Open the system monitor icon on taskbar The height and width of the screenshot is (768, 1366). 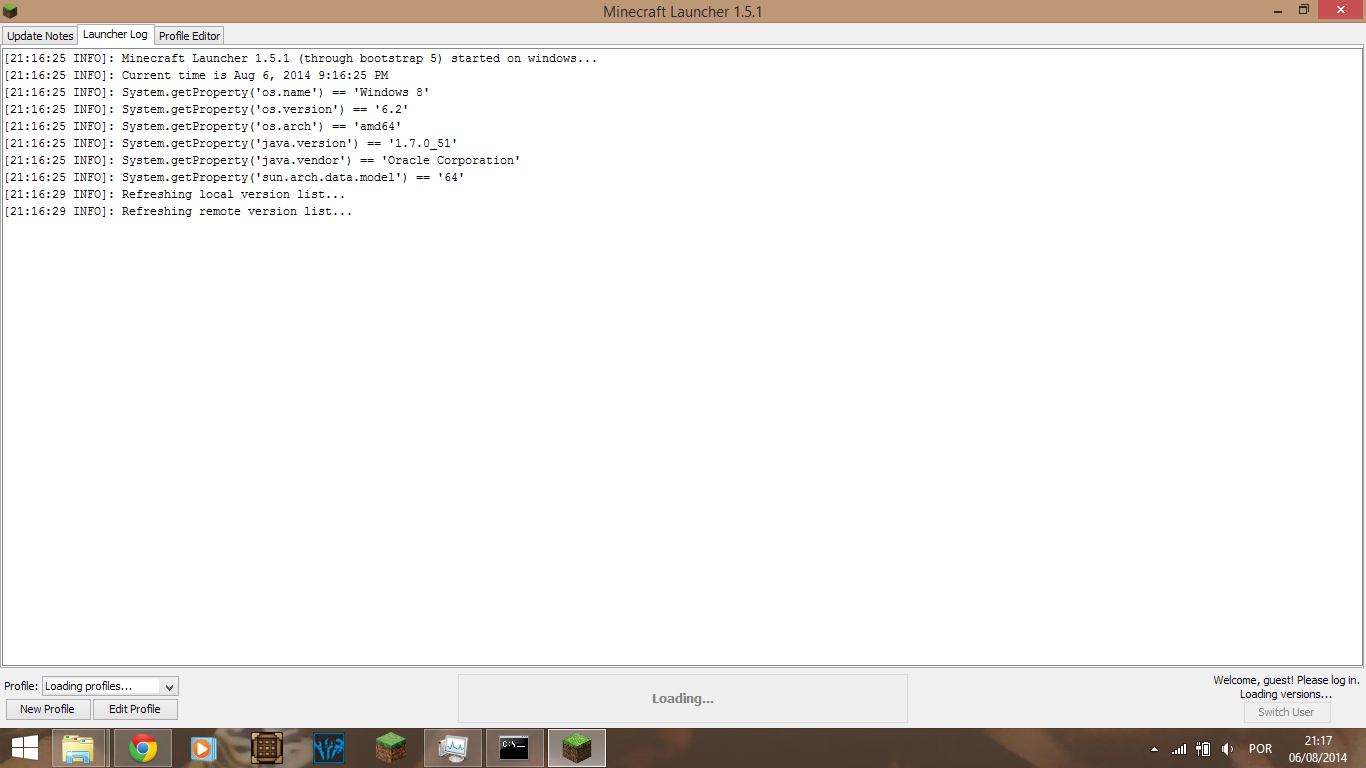(453, 748)
